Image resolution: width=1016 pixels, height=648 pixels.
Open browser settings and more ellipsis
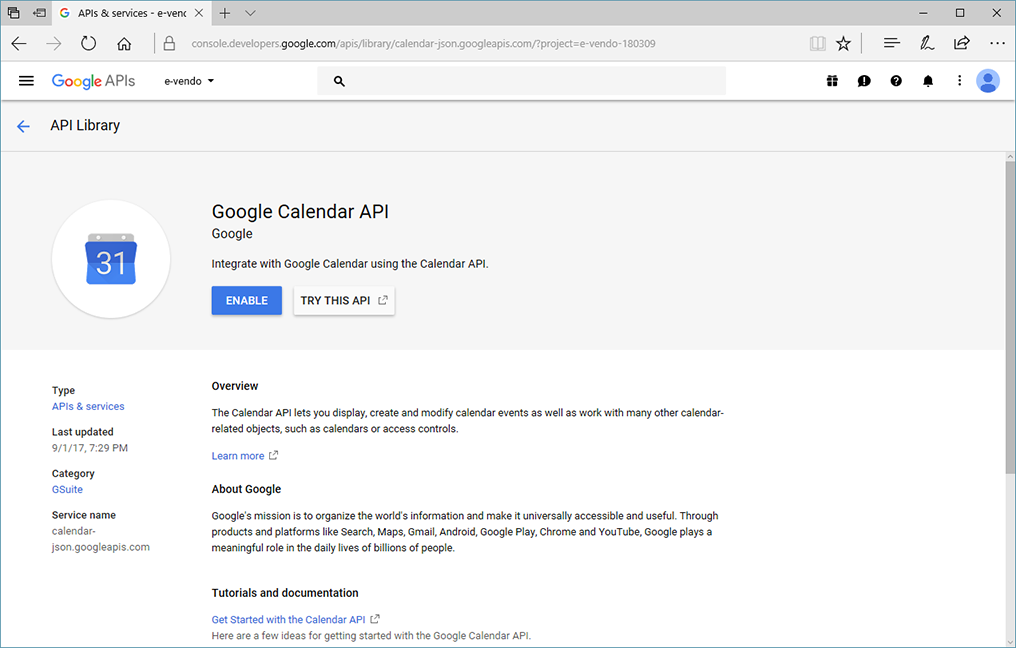point(997,43)
